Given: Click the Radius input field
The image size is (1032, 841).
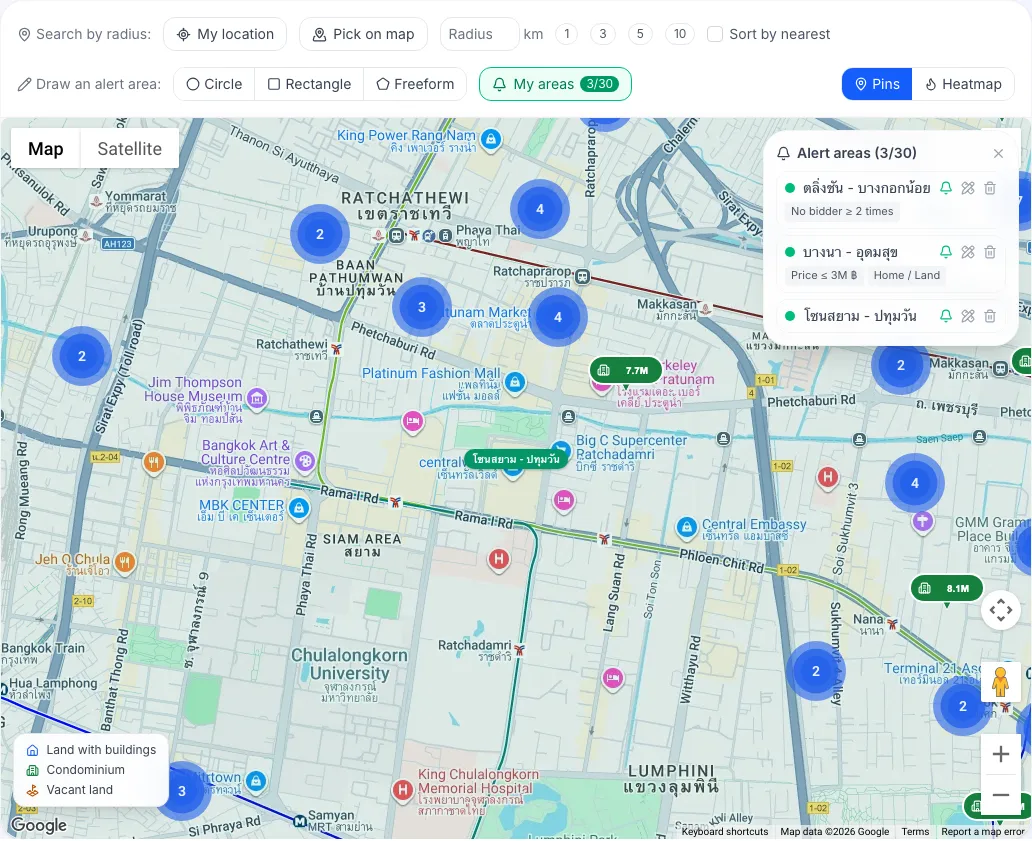Looking at the screenshot, I should [x=479, y=34].
